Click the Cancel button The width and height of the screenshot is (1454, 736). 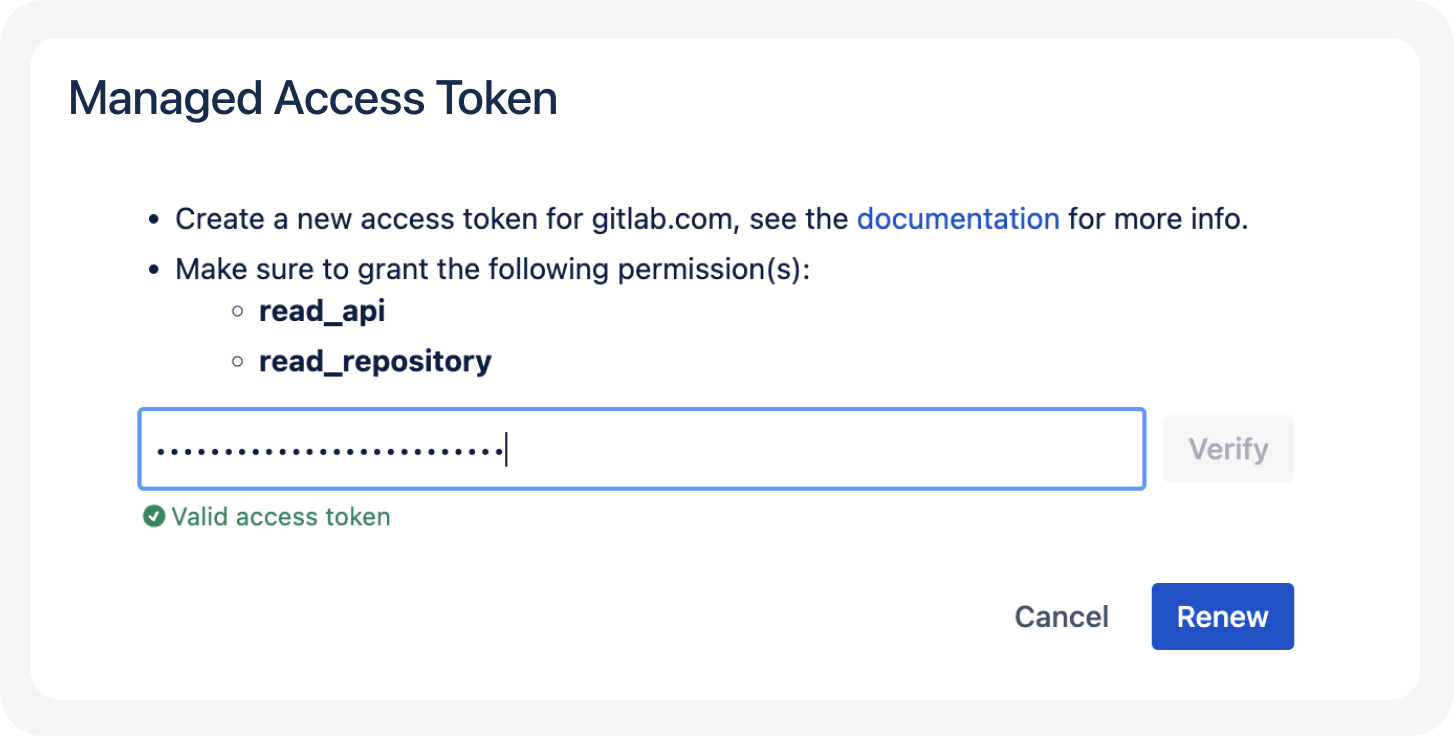[x=1061, y=616]
